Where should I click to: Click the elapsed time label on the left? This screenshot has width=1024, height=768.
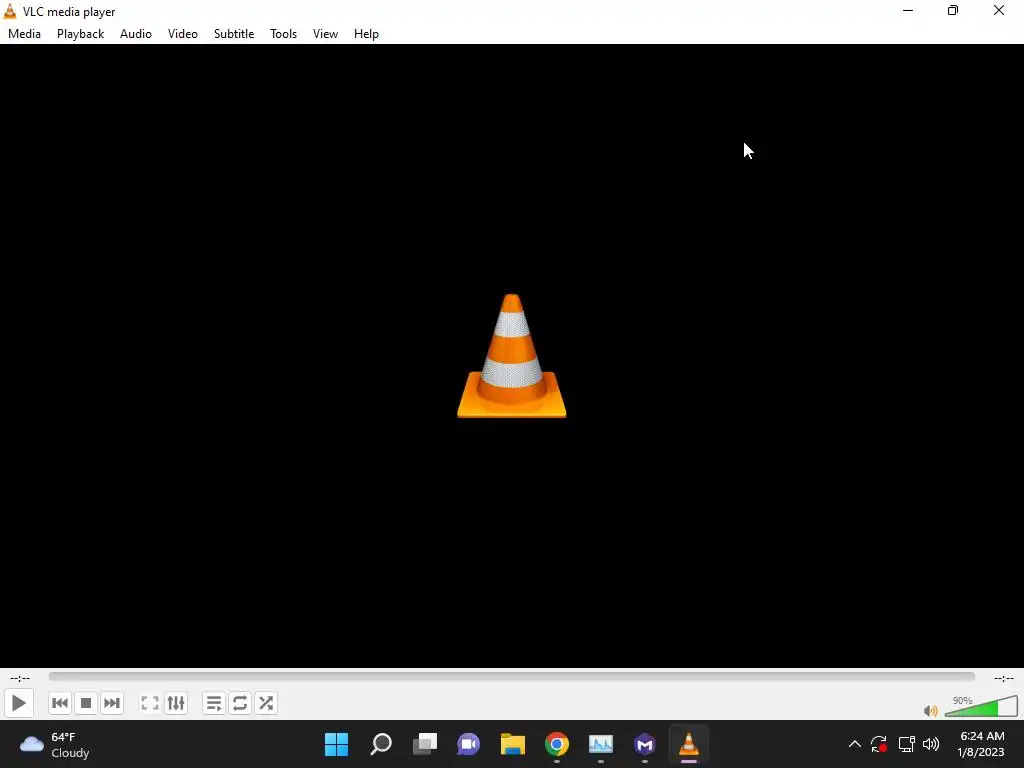pos(20,678)
